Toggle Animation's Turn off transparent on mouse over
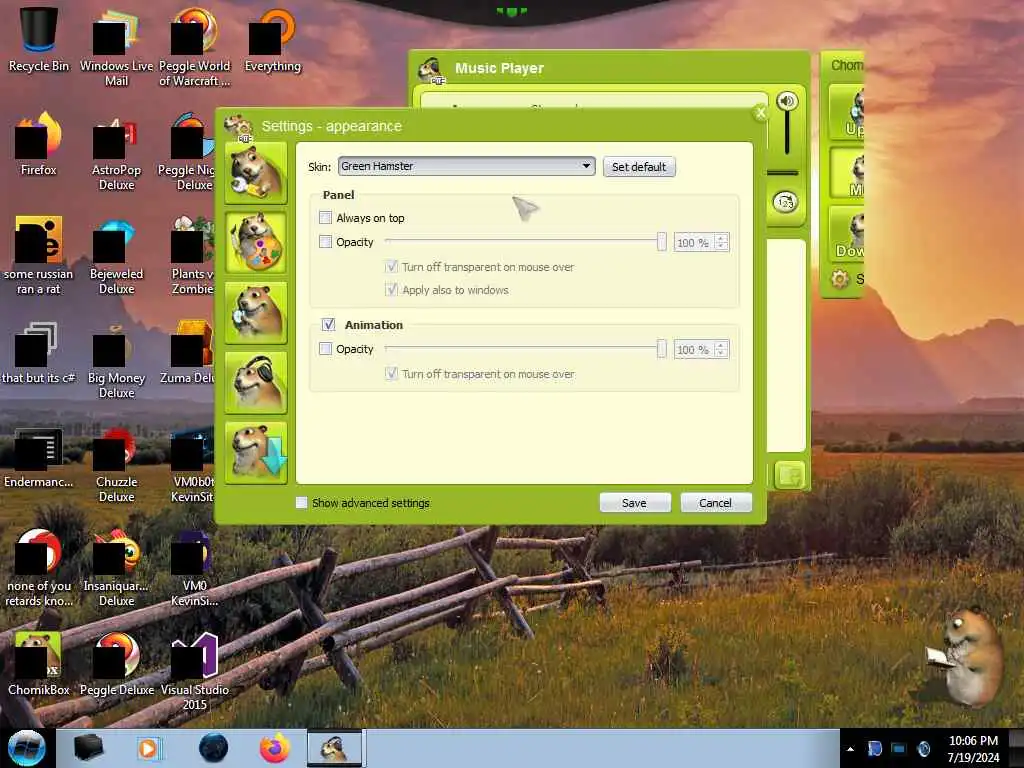Image resolution: width=1024 pixels, height=768 pixels. pos(391,374)
